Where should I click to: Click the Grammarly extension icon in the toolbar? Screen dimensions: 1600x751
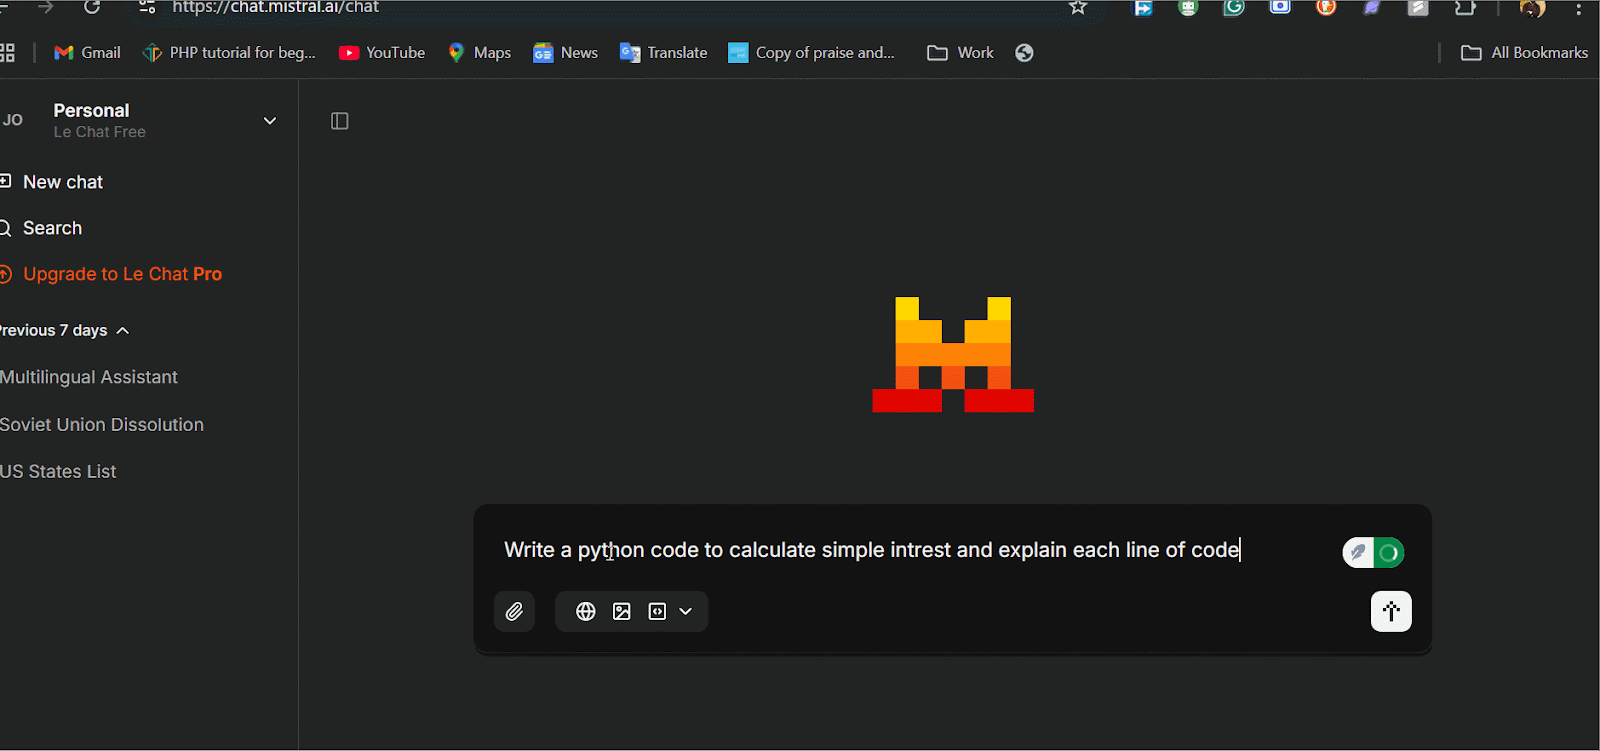1234,7
